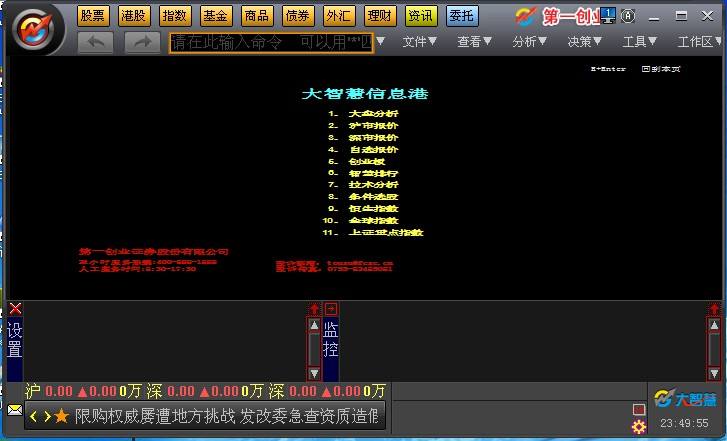Select 3. 深市报价 from the list
This screenshot has height=441, width=727.
coord(363,138)
